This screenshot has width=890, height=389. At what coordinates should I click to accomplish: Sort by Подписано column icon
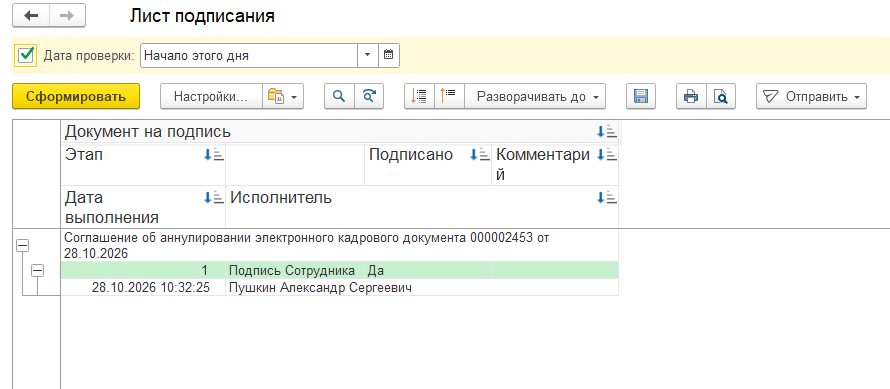[x=480, y=154]
